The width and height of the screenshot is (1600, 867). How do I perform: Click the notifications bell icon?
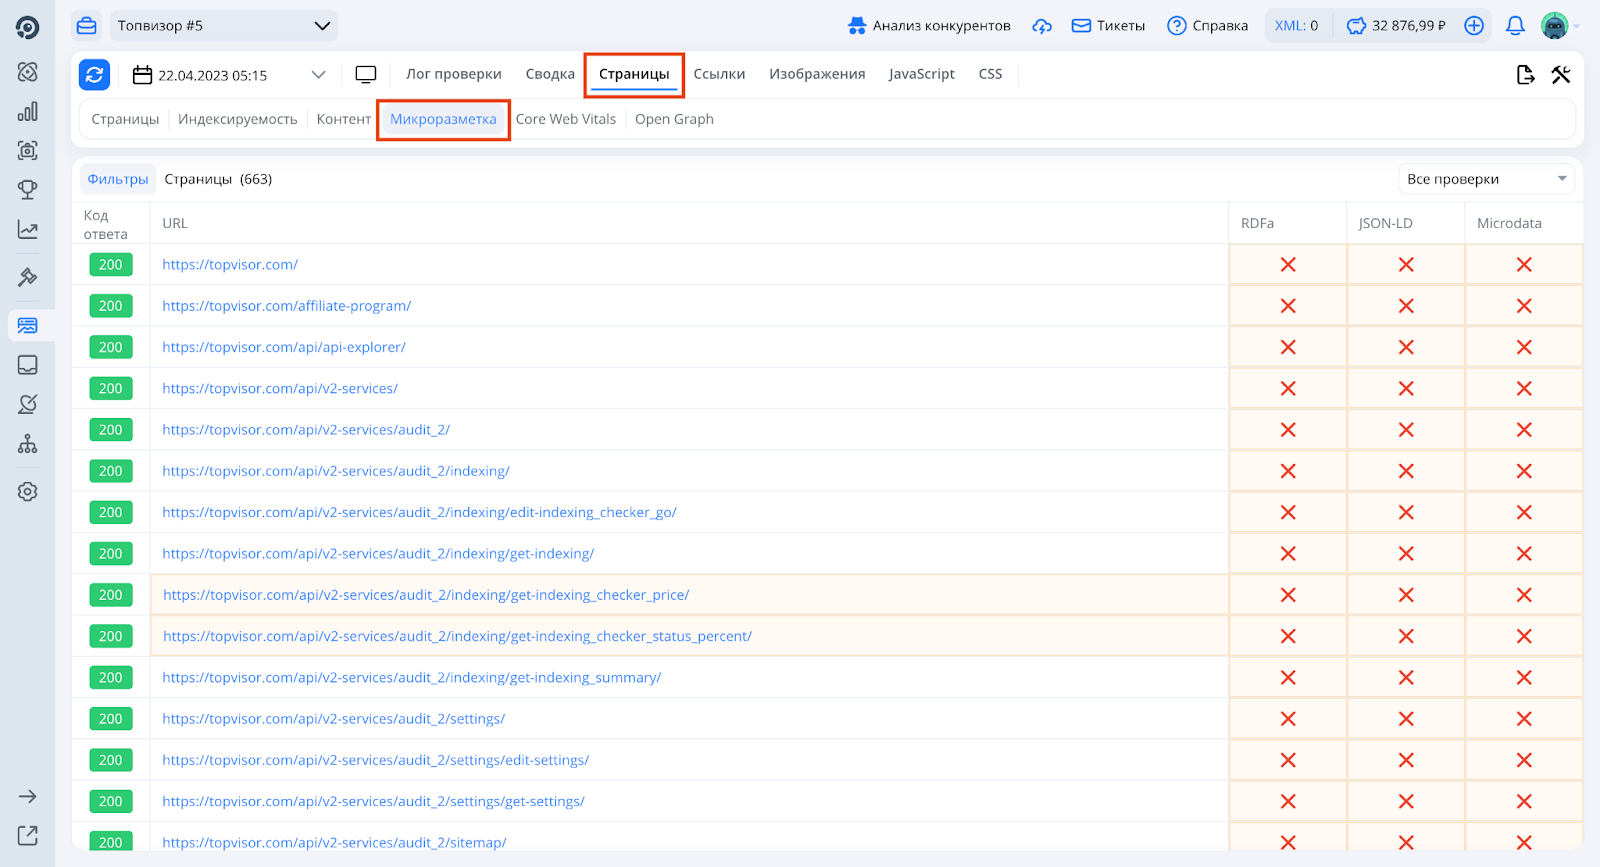coord(1515,26)
